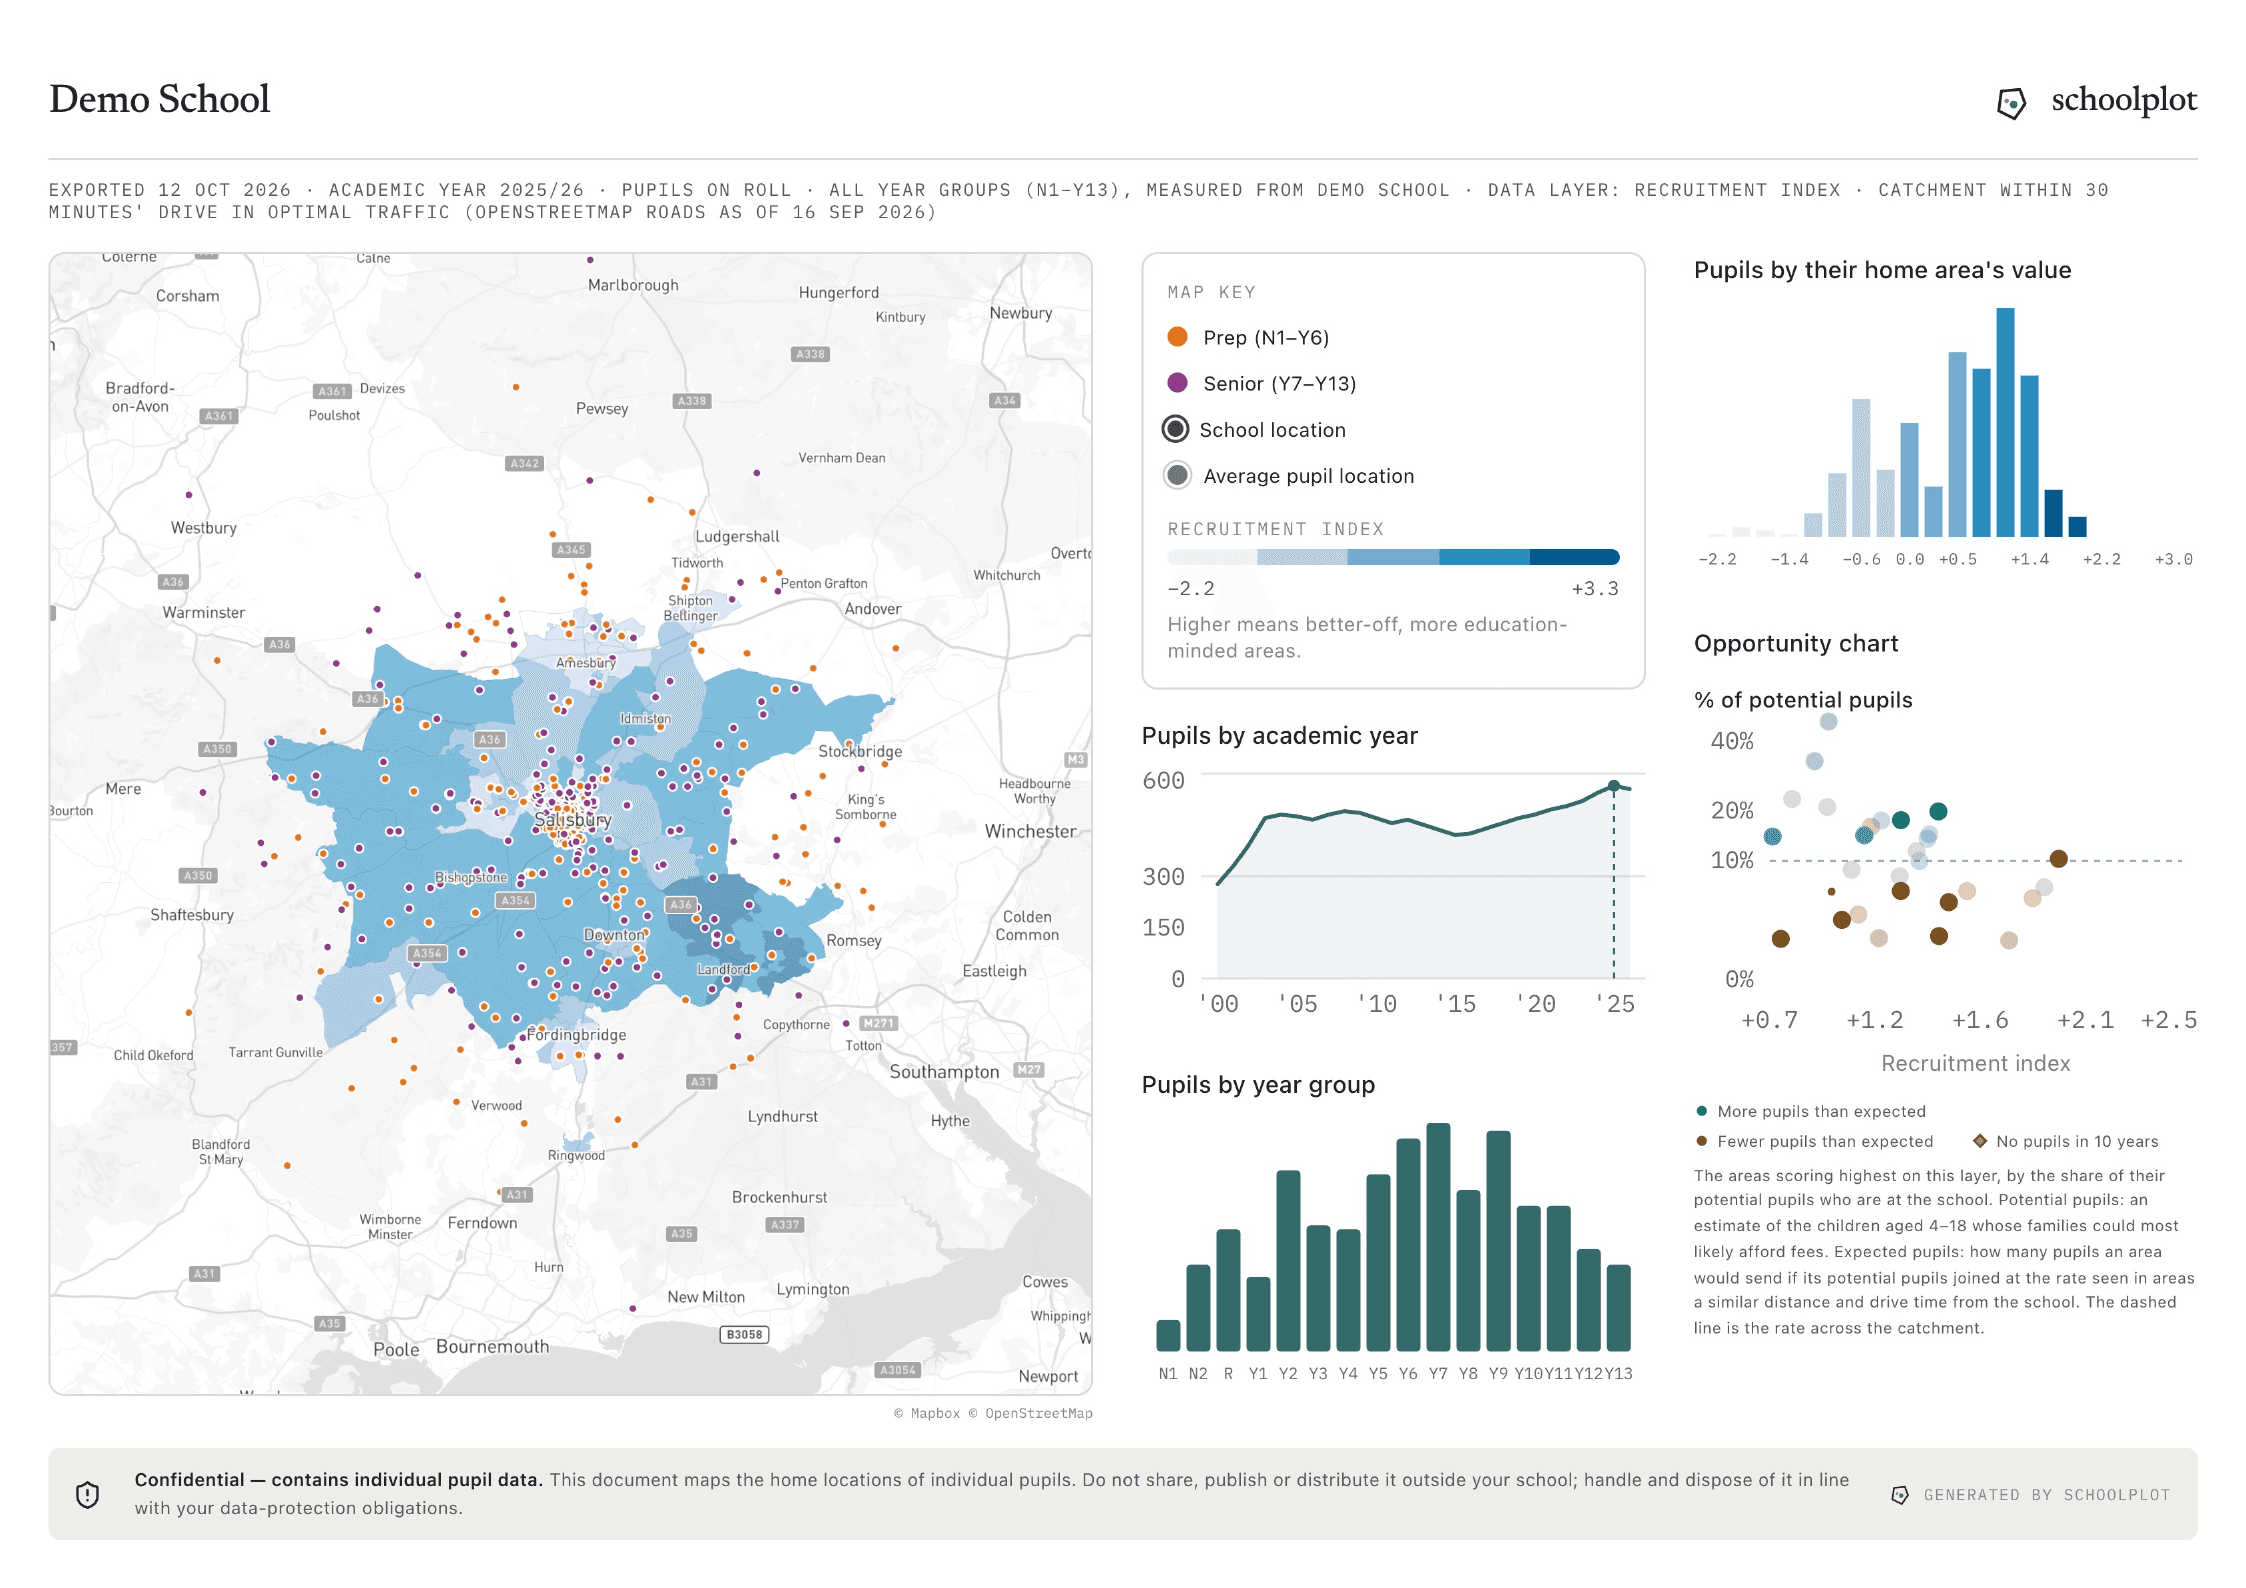Click the Demo School title
This screenshot has width=2246, height=1588.
(160, 99)
